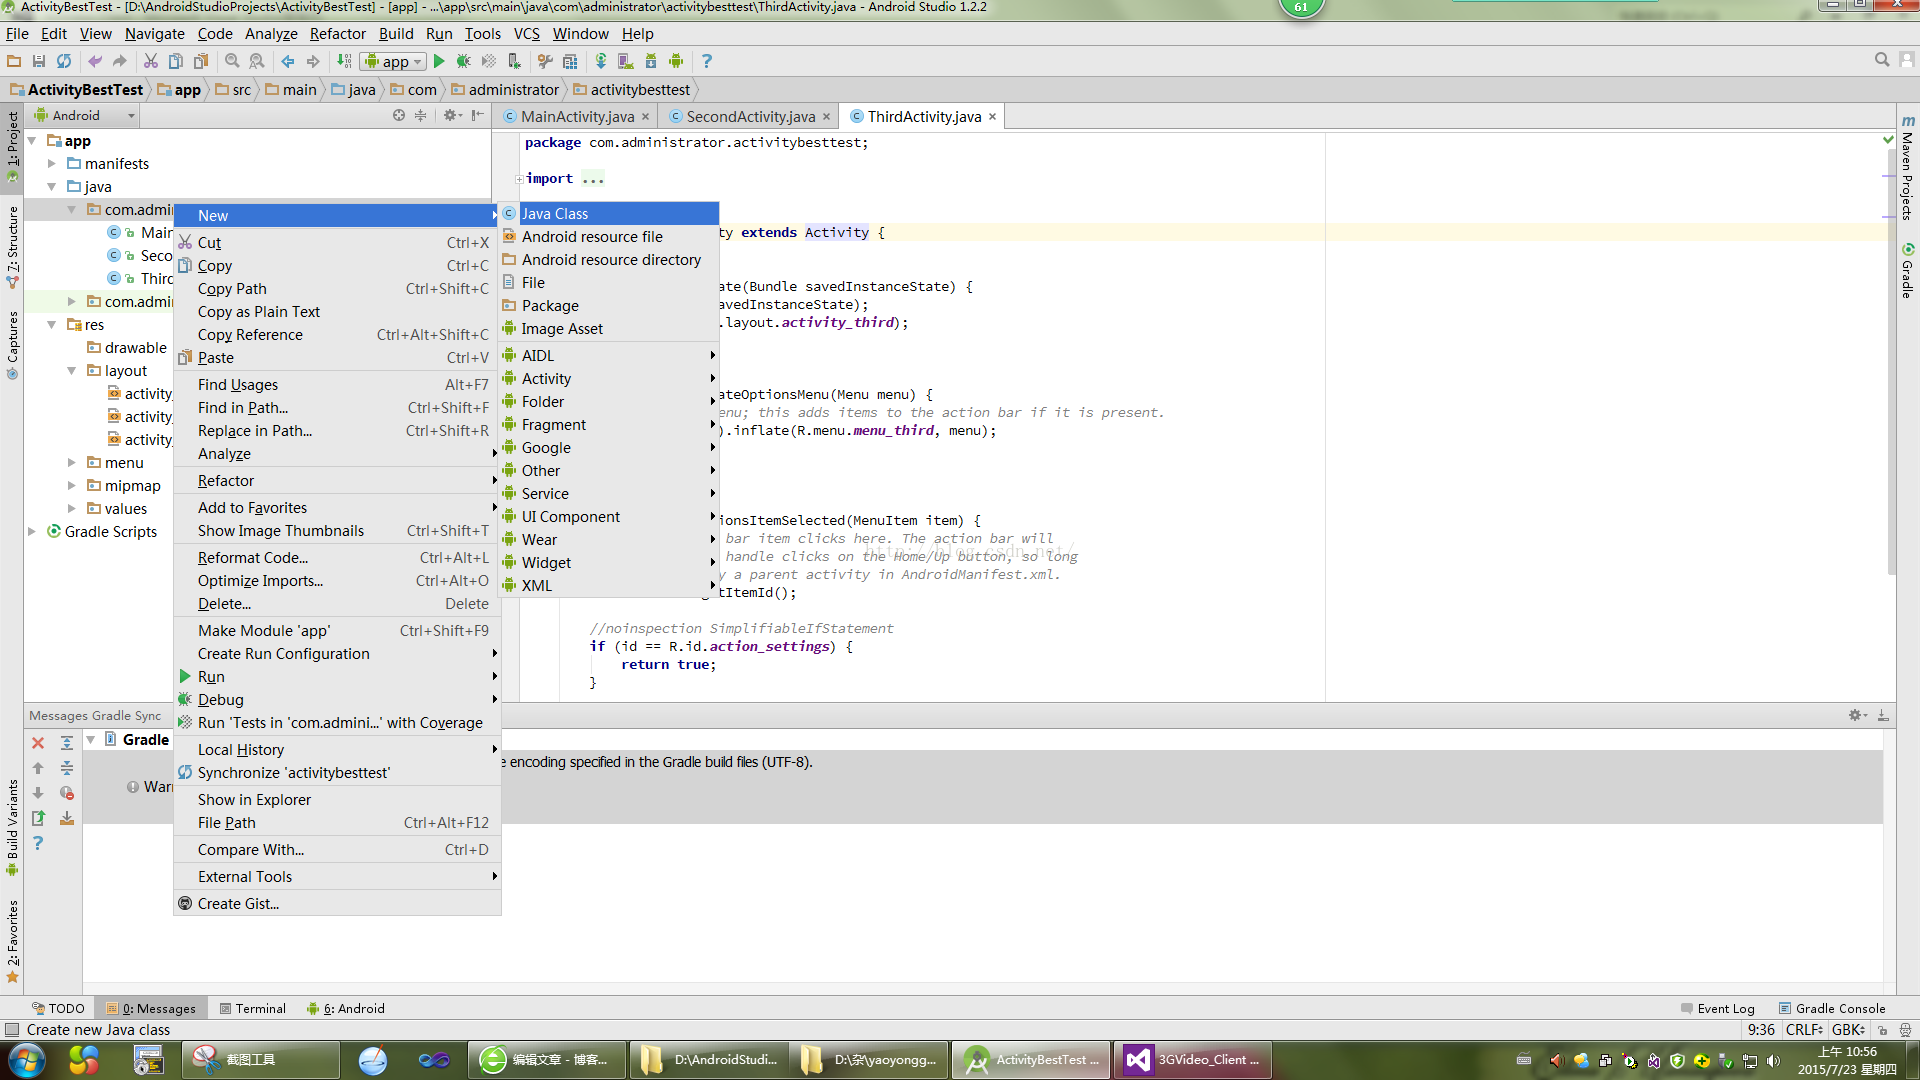This screenshot has width=1920, height=1080.
Task: Toggle the Gradle side panel
Action: tap(1908, 270)
